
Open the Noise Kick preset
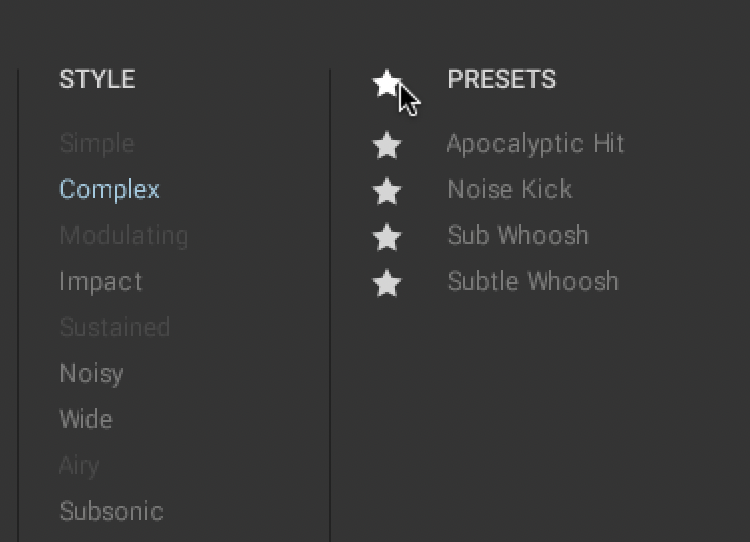[509, 189]
